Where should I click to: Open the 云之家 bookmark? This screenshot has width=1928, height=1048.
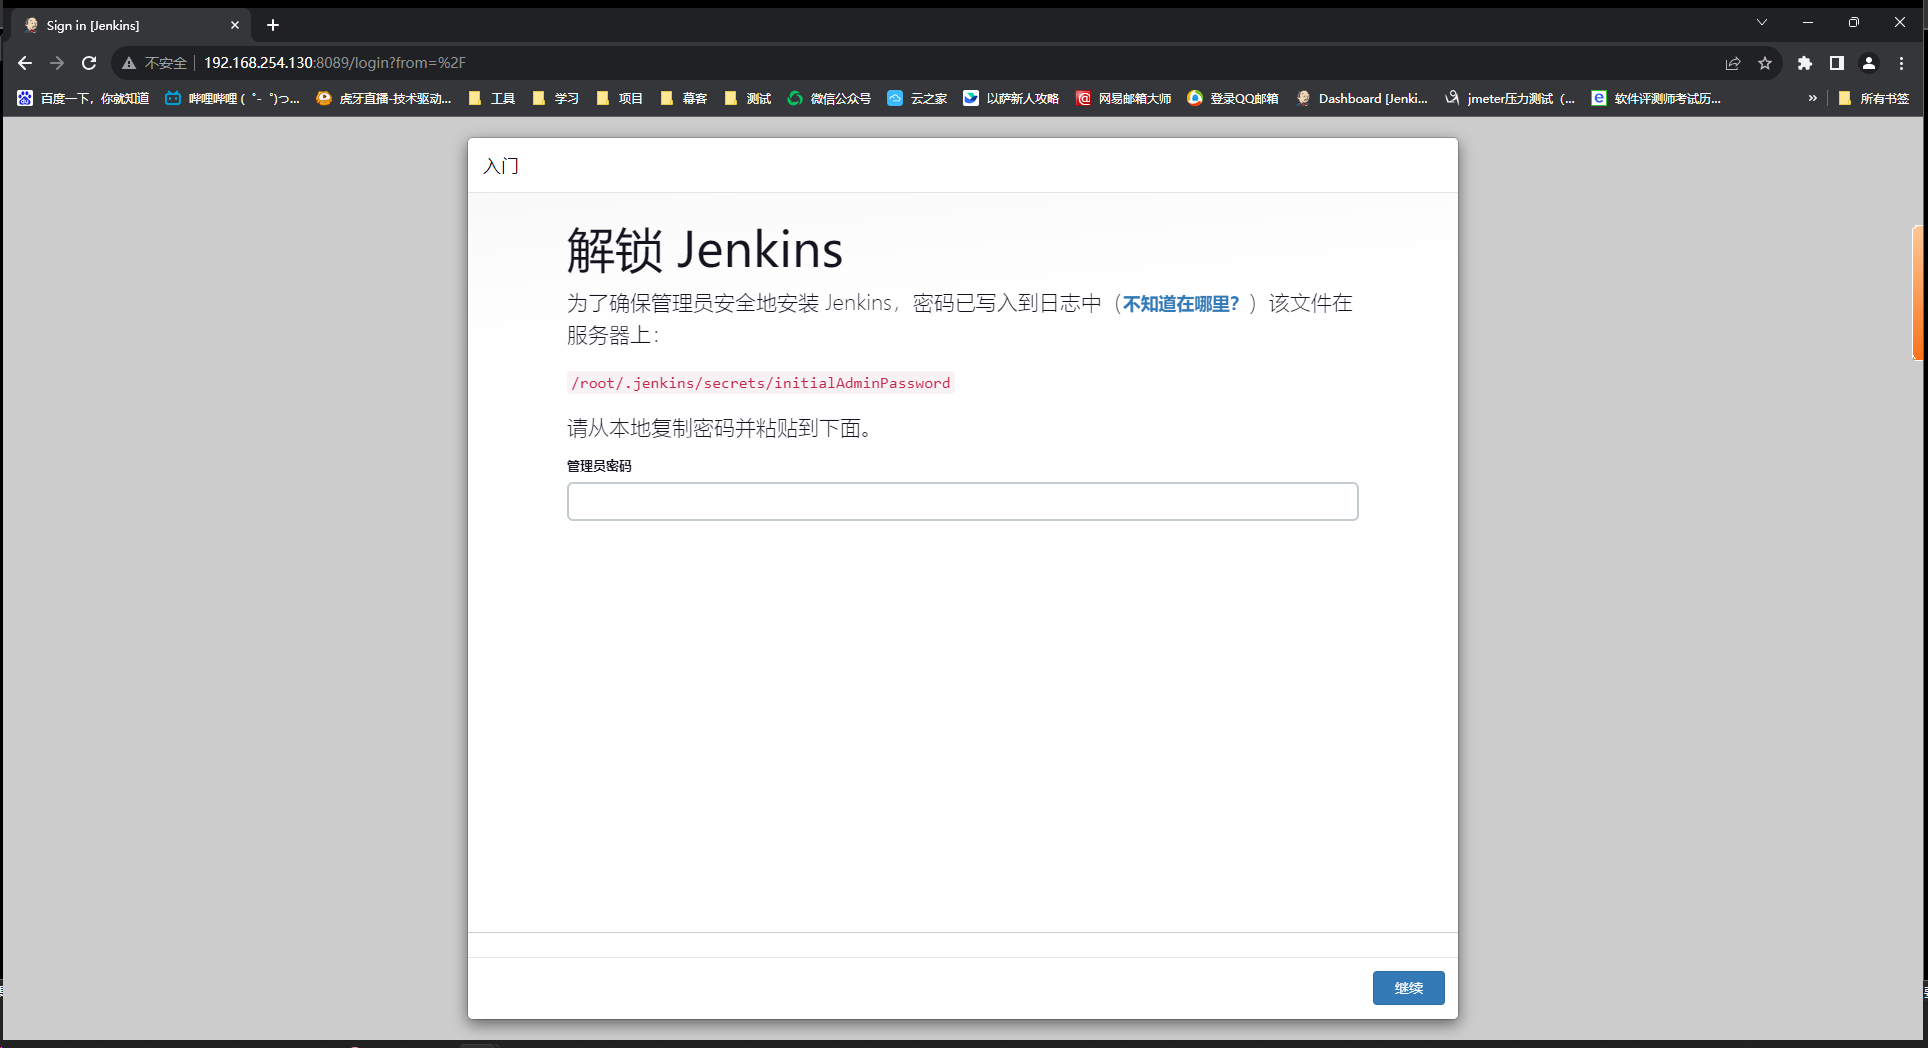point(917,98)
